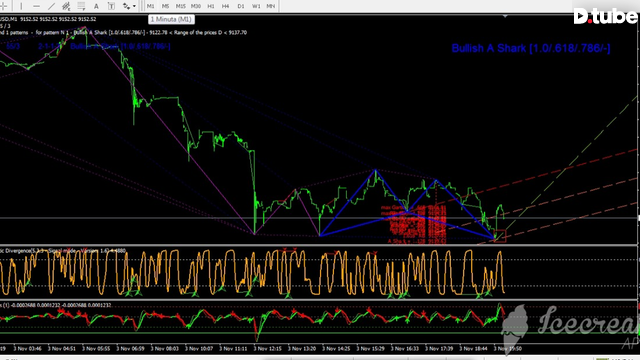Click the '3 Nov 12:15' time axis label
This screenshot has height=360, width=640.
pyautogui.click(x=267, y=349)
